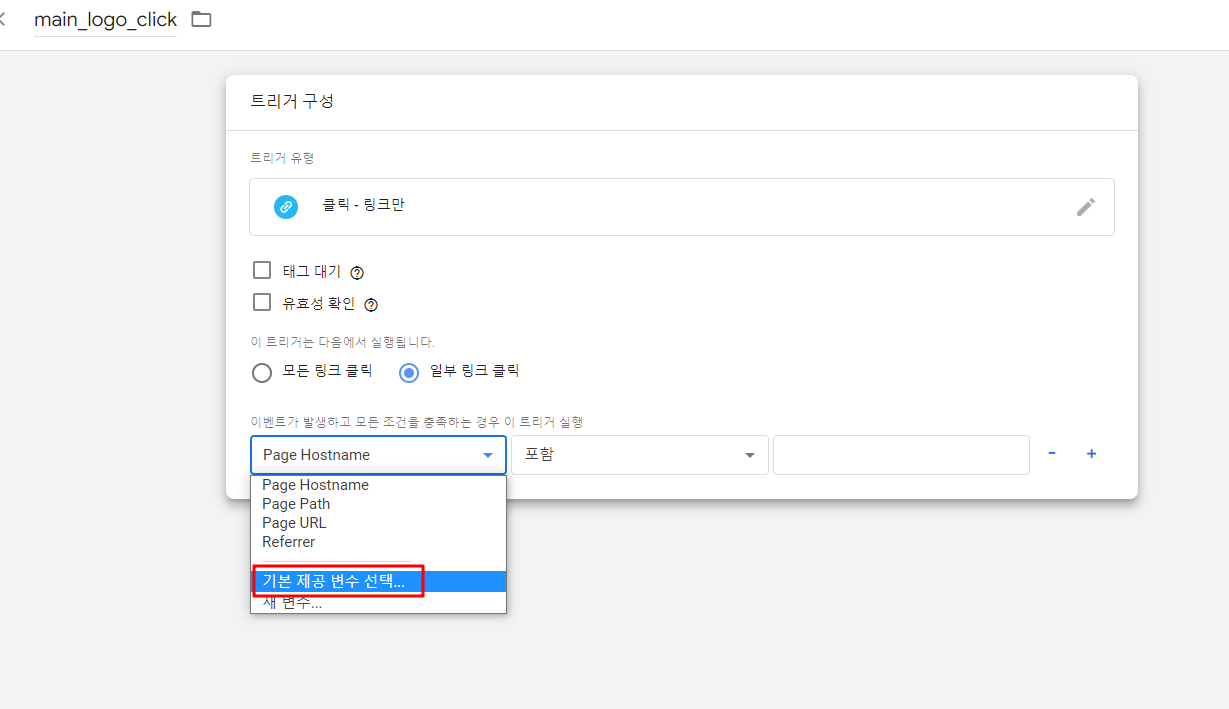The image size is (1229, 709).
Task: Click the blue link-click trigger type icon
Action: click(284, 207)
